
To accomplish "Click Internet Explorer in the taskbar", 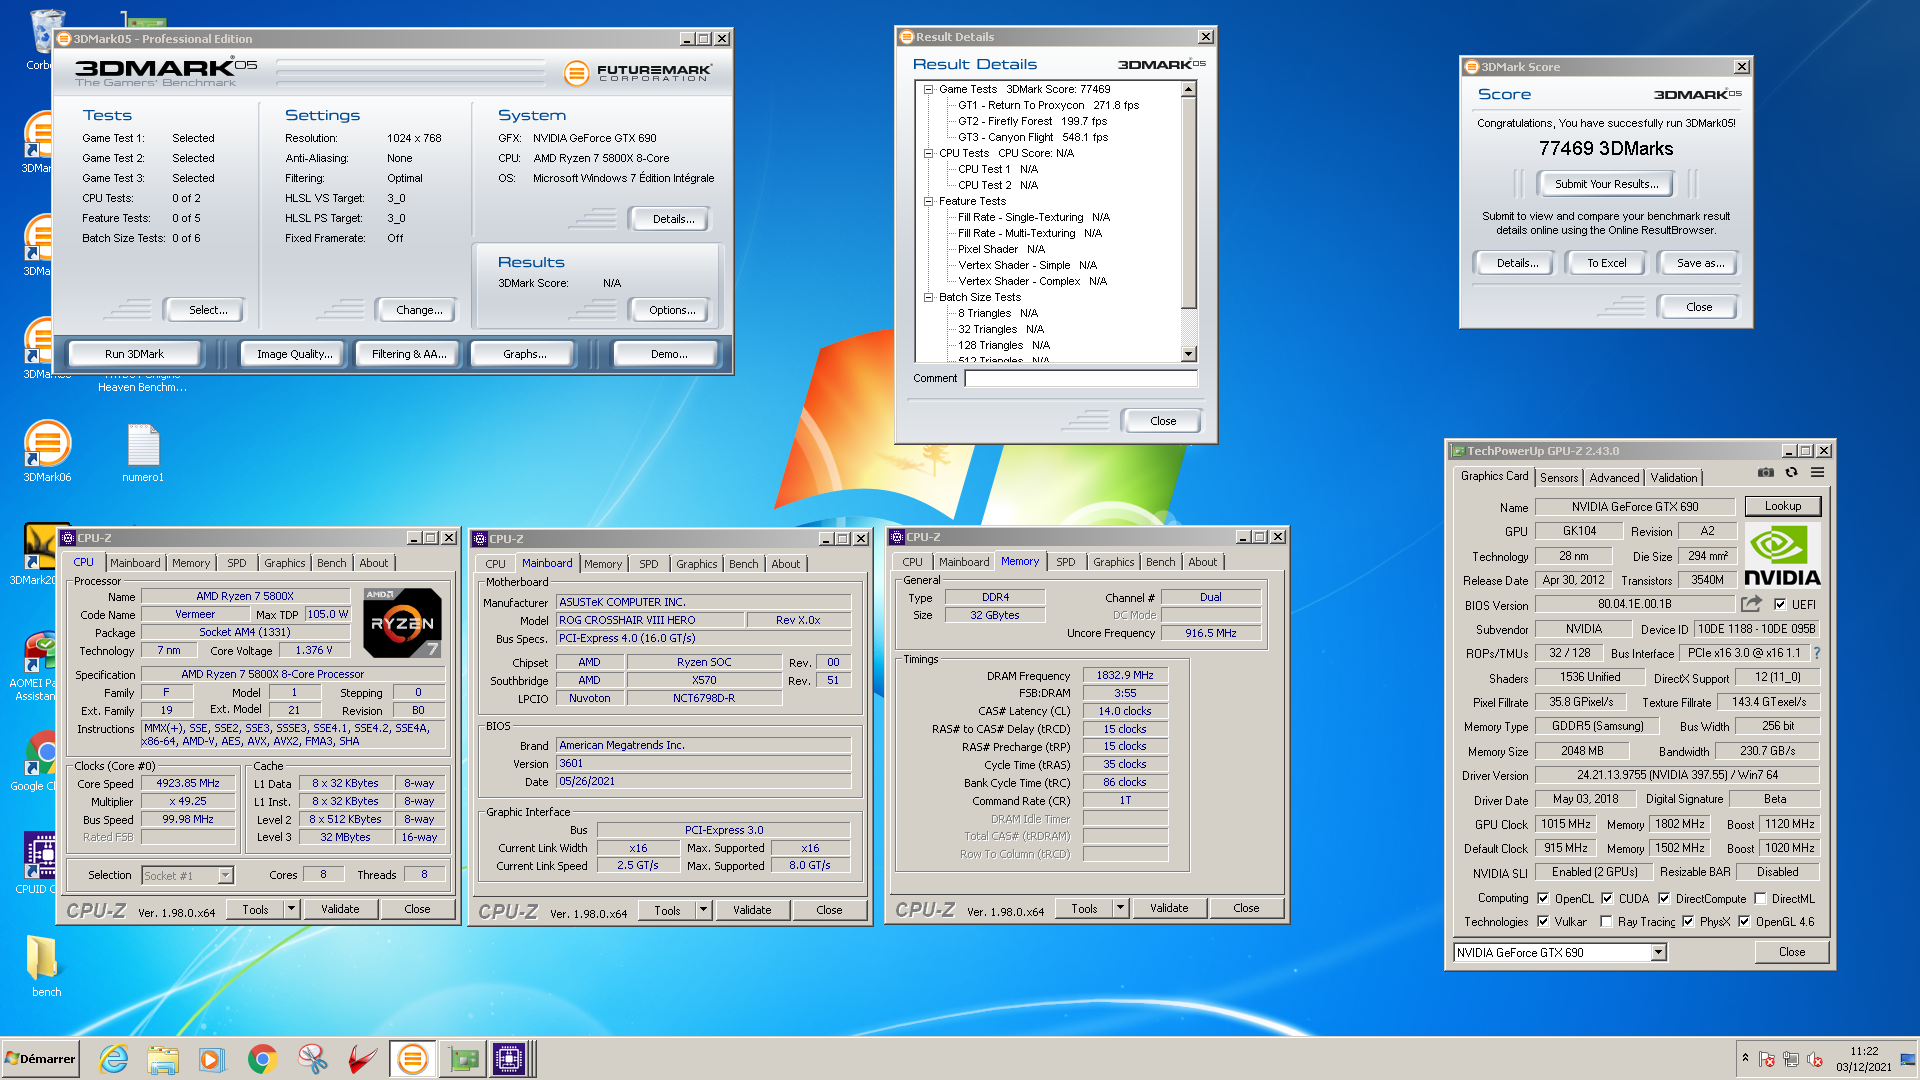I will [x=113, y=1059].
